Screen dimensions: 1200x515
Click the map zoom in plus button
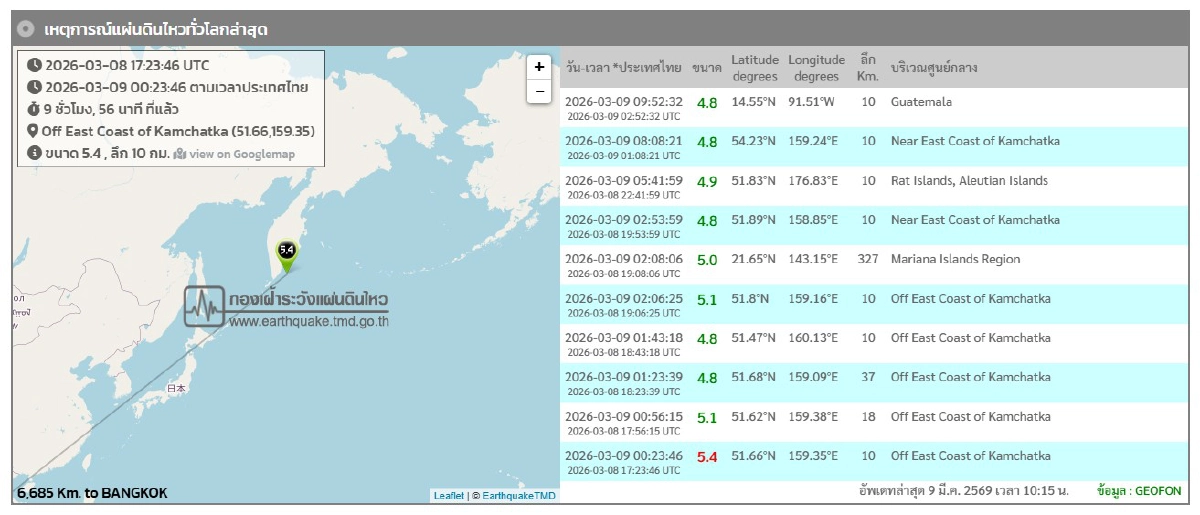tap(539, 66)
